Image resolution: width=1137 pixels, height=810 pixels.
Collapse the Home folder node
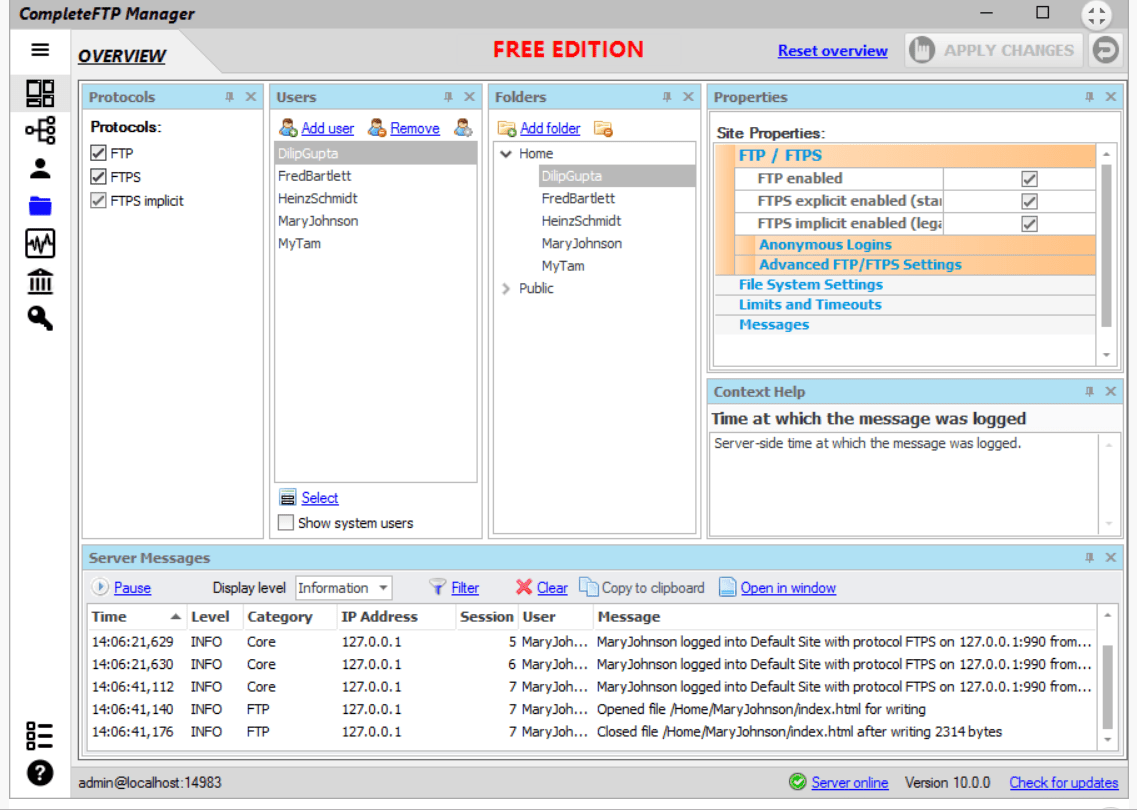tap(506, 154)
